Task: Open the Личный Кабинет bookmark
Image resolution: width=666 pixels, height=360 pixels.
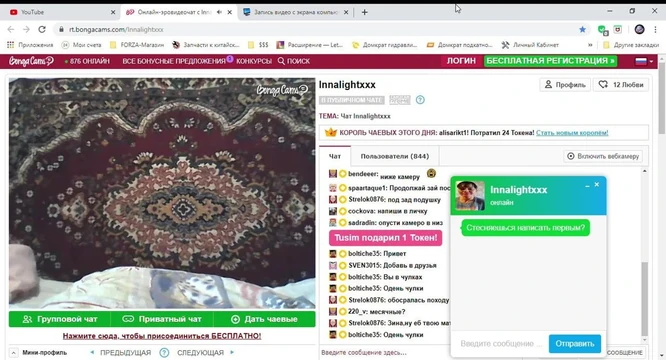Action: tap(530, 45)
